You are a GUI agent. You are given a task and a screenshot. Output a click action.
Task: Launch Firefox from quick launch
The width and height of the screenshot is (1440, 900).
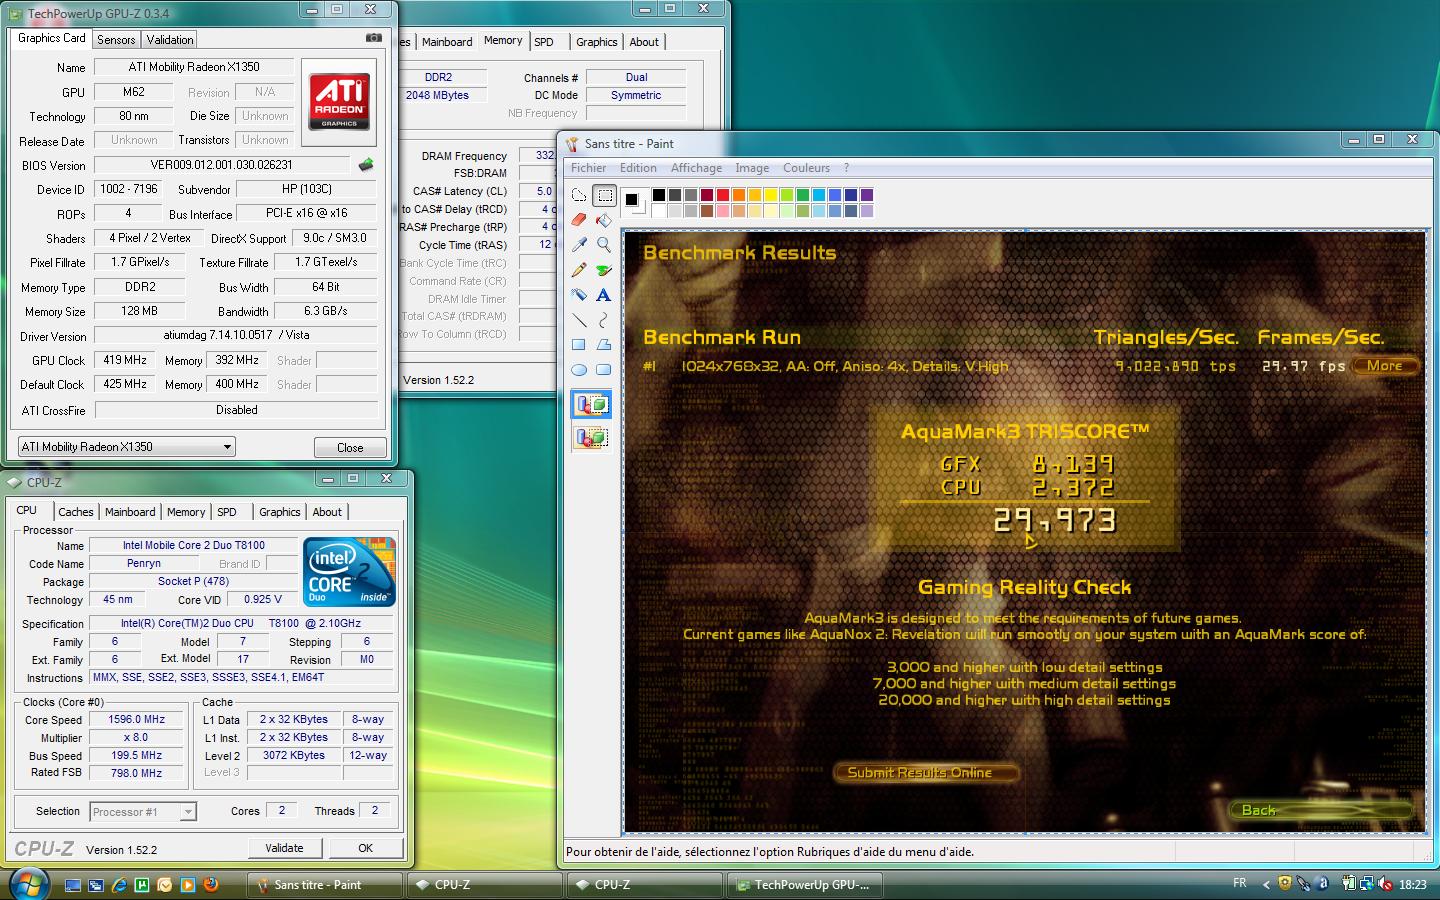pyautogui.click(x=211, y=885)
